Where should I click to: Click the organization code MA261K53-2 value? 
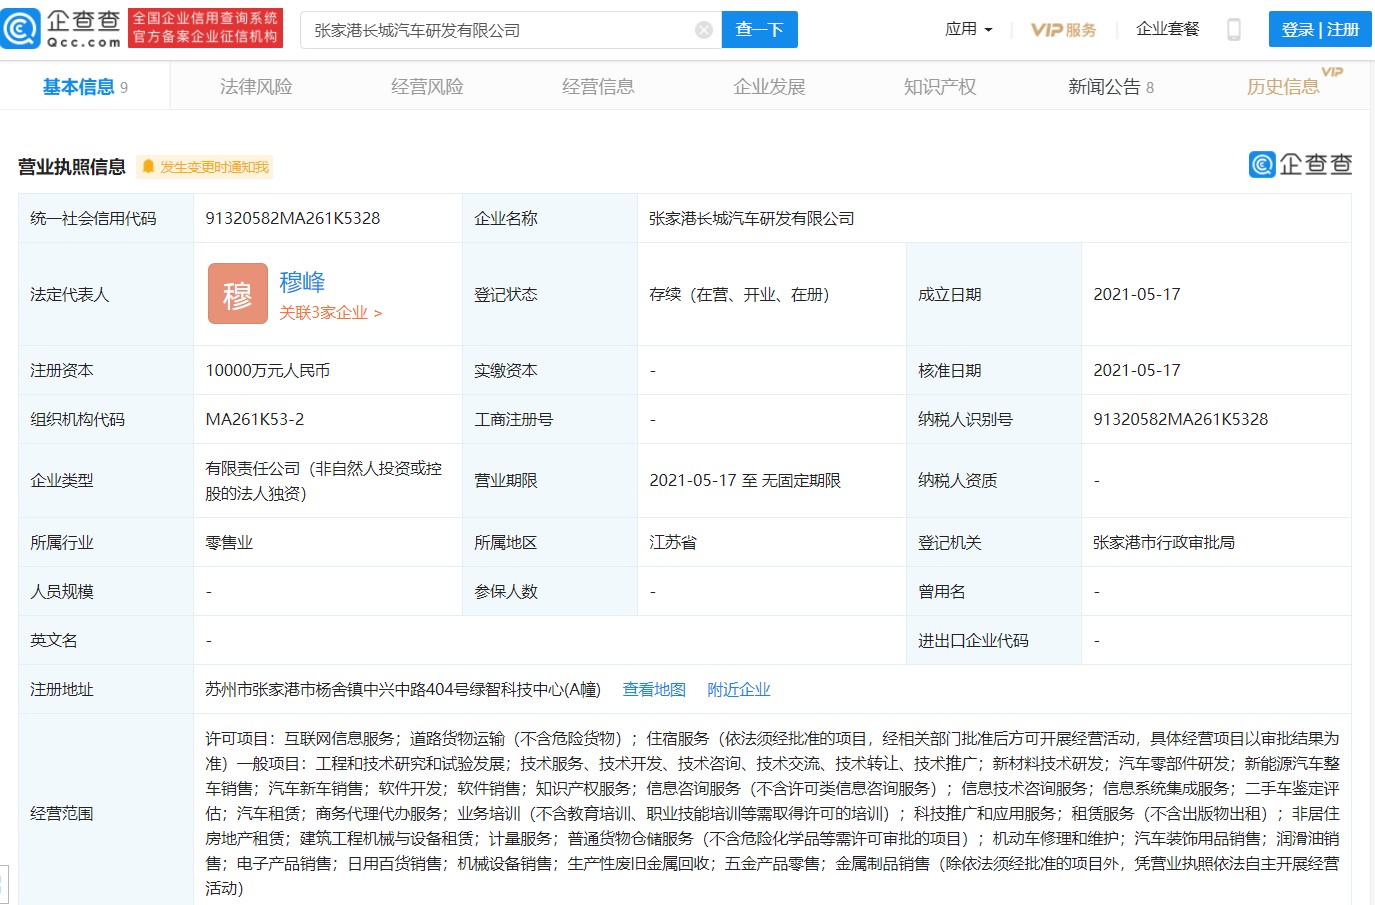[x=255, y=419]
